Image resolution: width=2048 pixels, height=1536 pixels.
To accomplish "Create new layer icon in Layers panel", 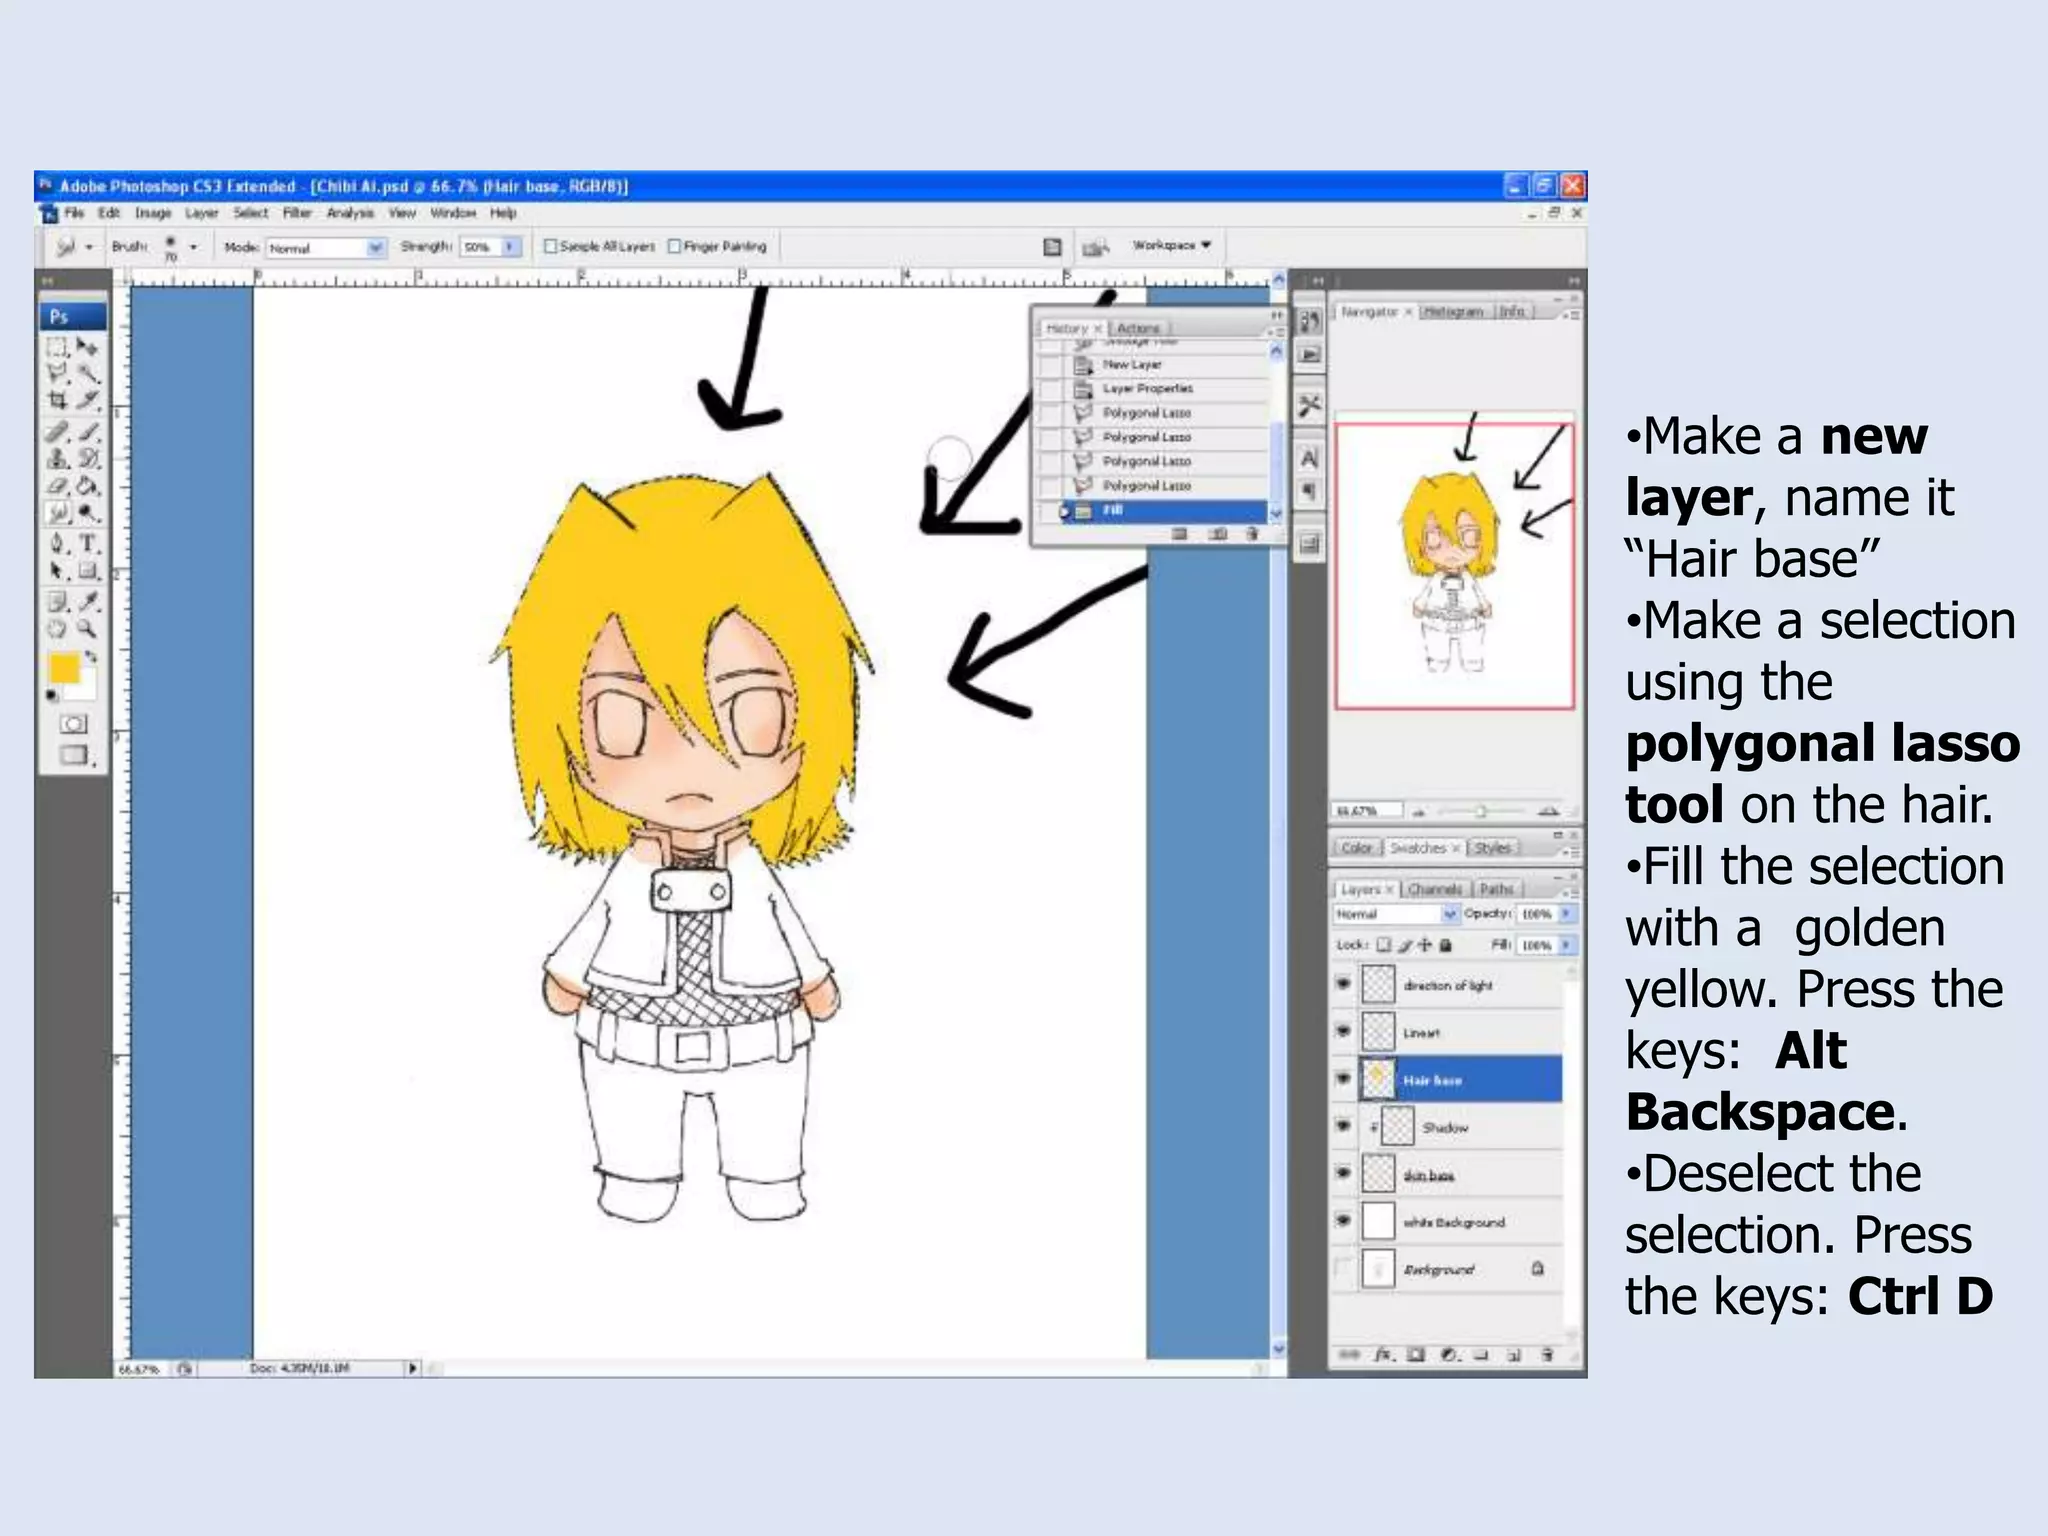I will pos(1514,1355).
